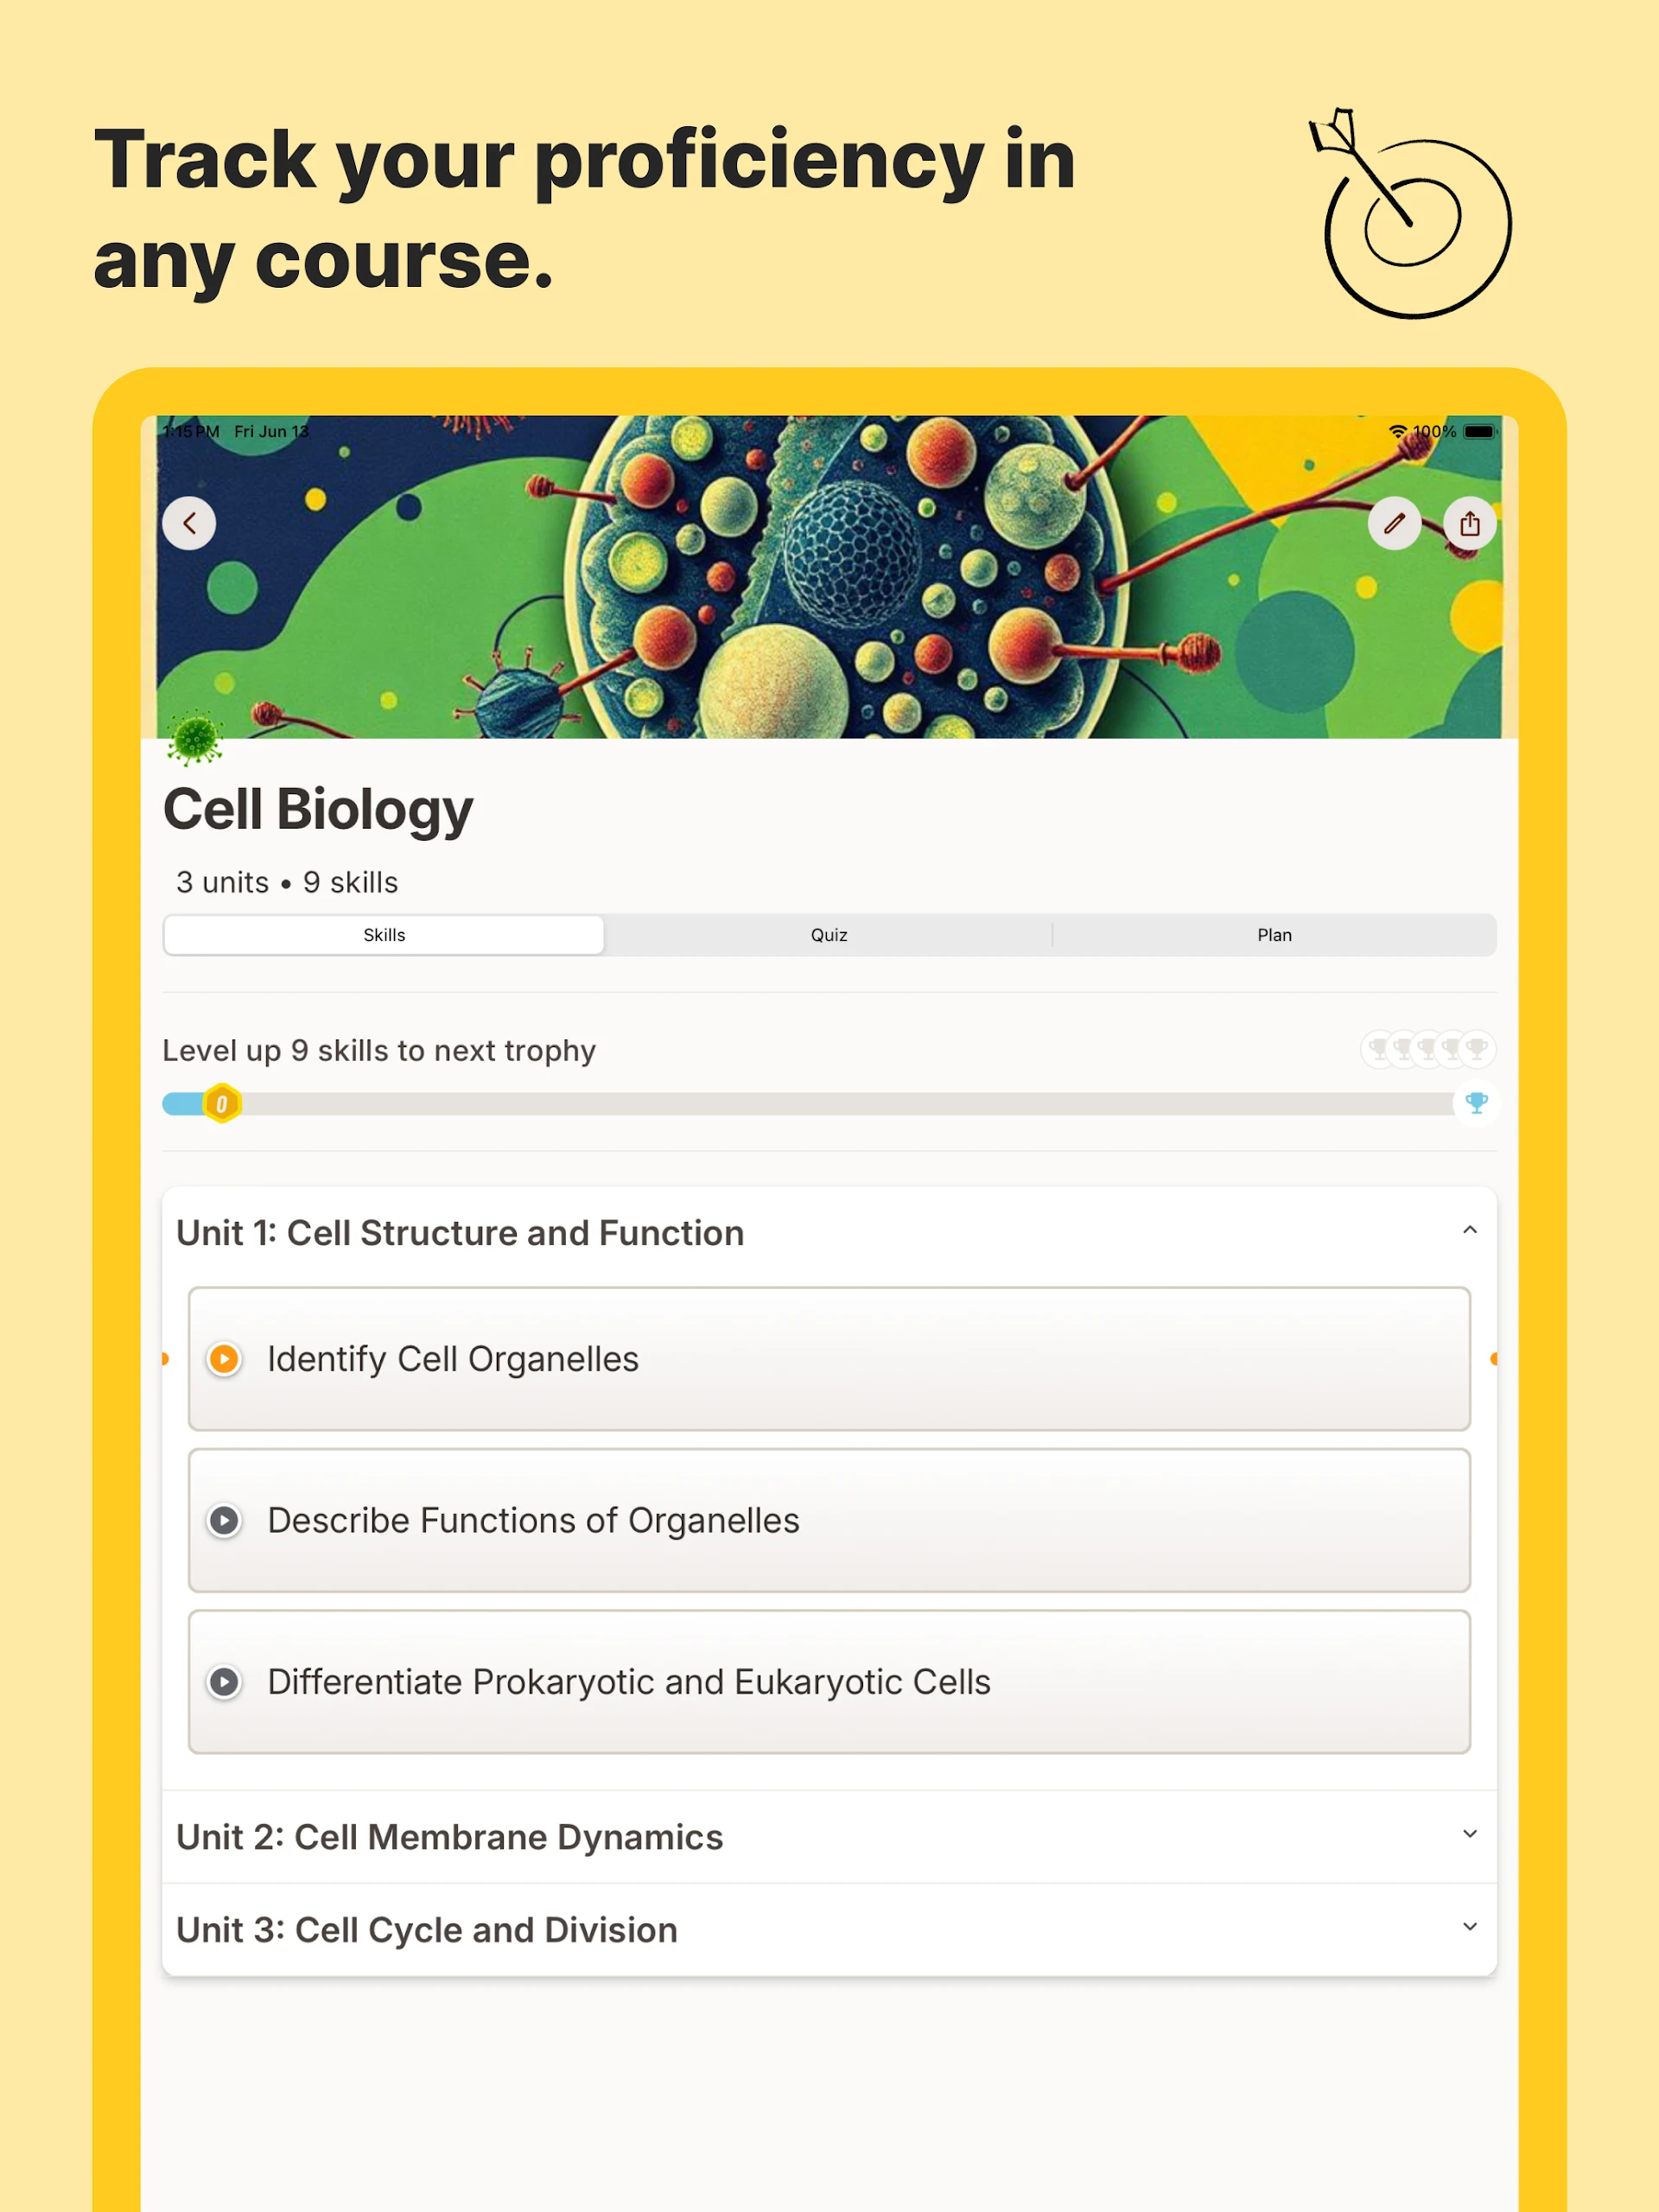This screenshot has width=1659, height=2212.
Task: Expand Unit 2: Cell Membrane Dynamics
Action: tap(1469, 1835)
